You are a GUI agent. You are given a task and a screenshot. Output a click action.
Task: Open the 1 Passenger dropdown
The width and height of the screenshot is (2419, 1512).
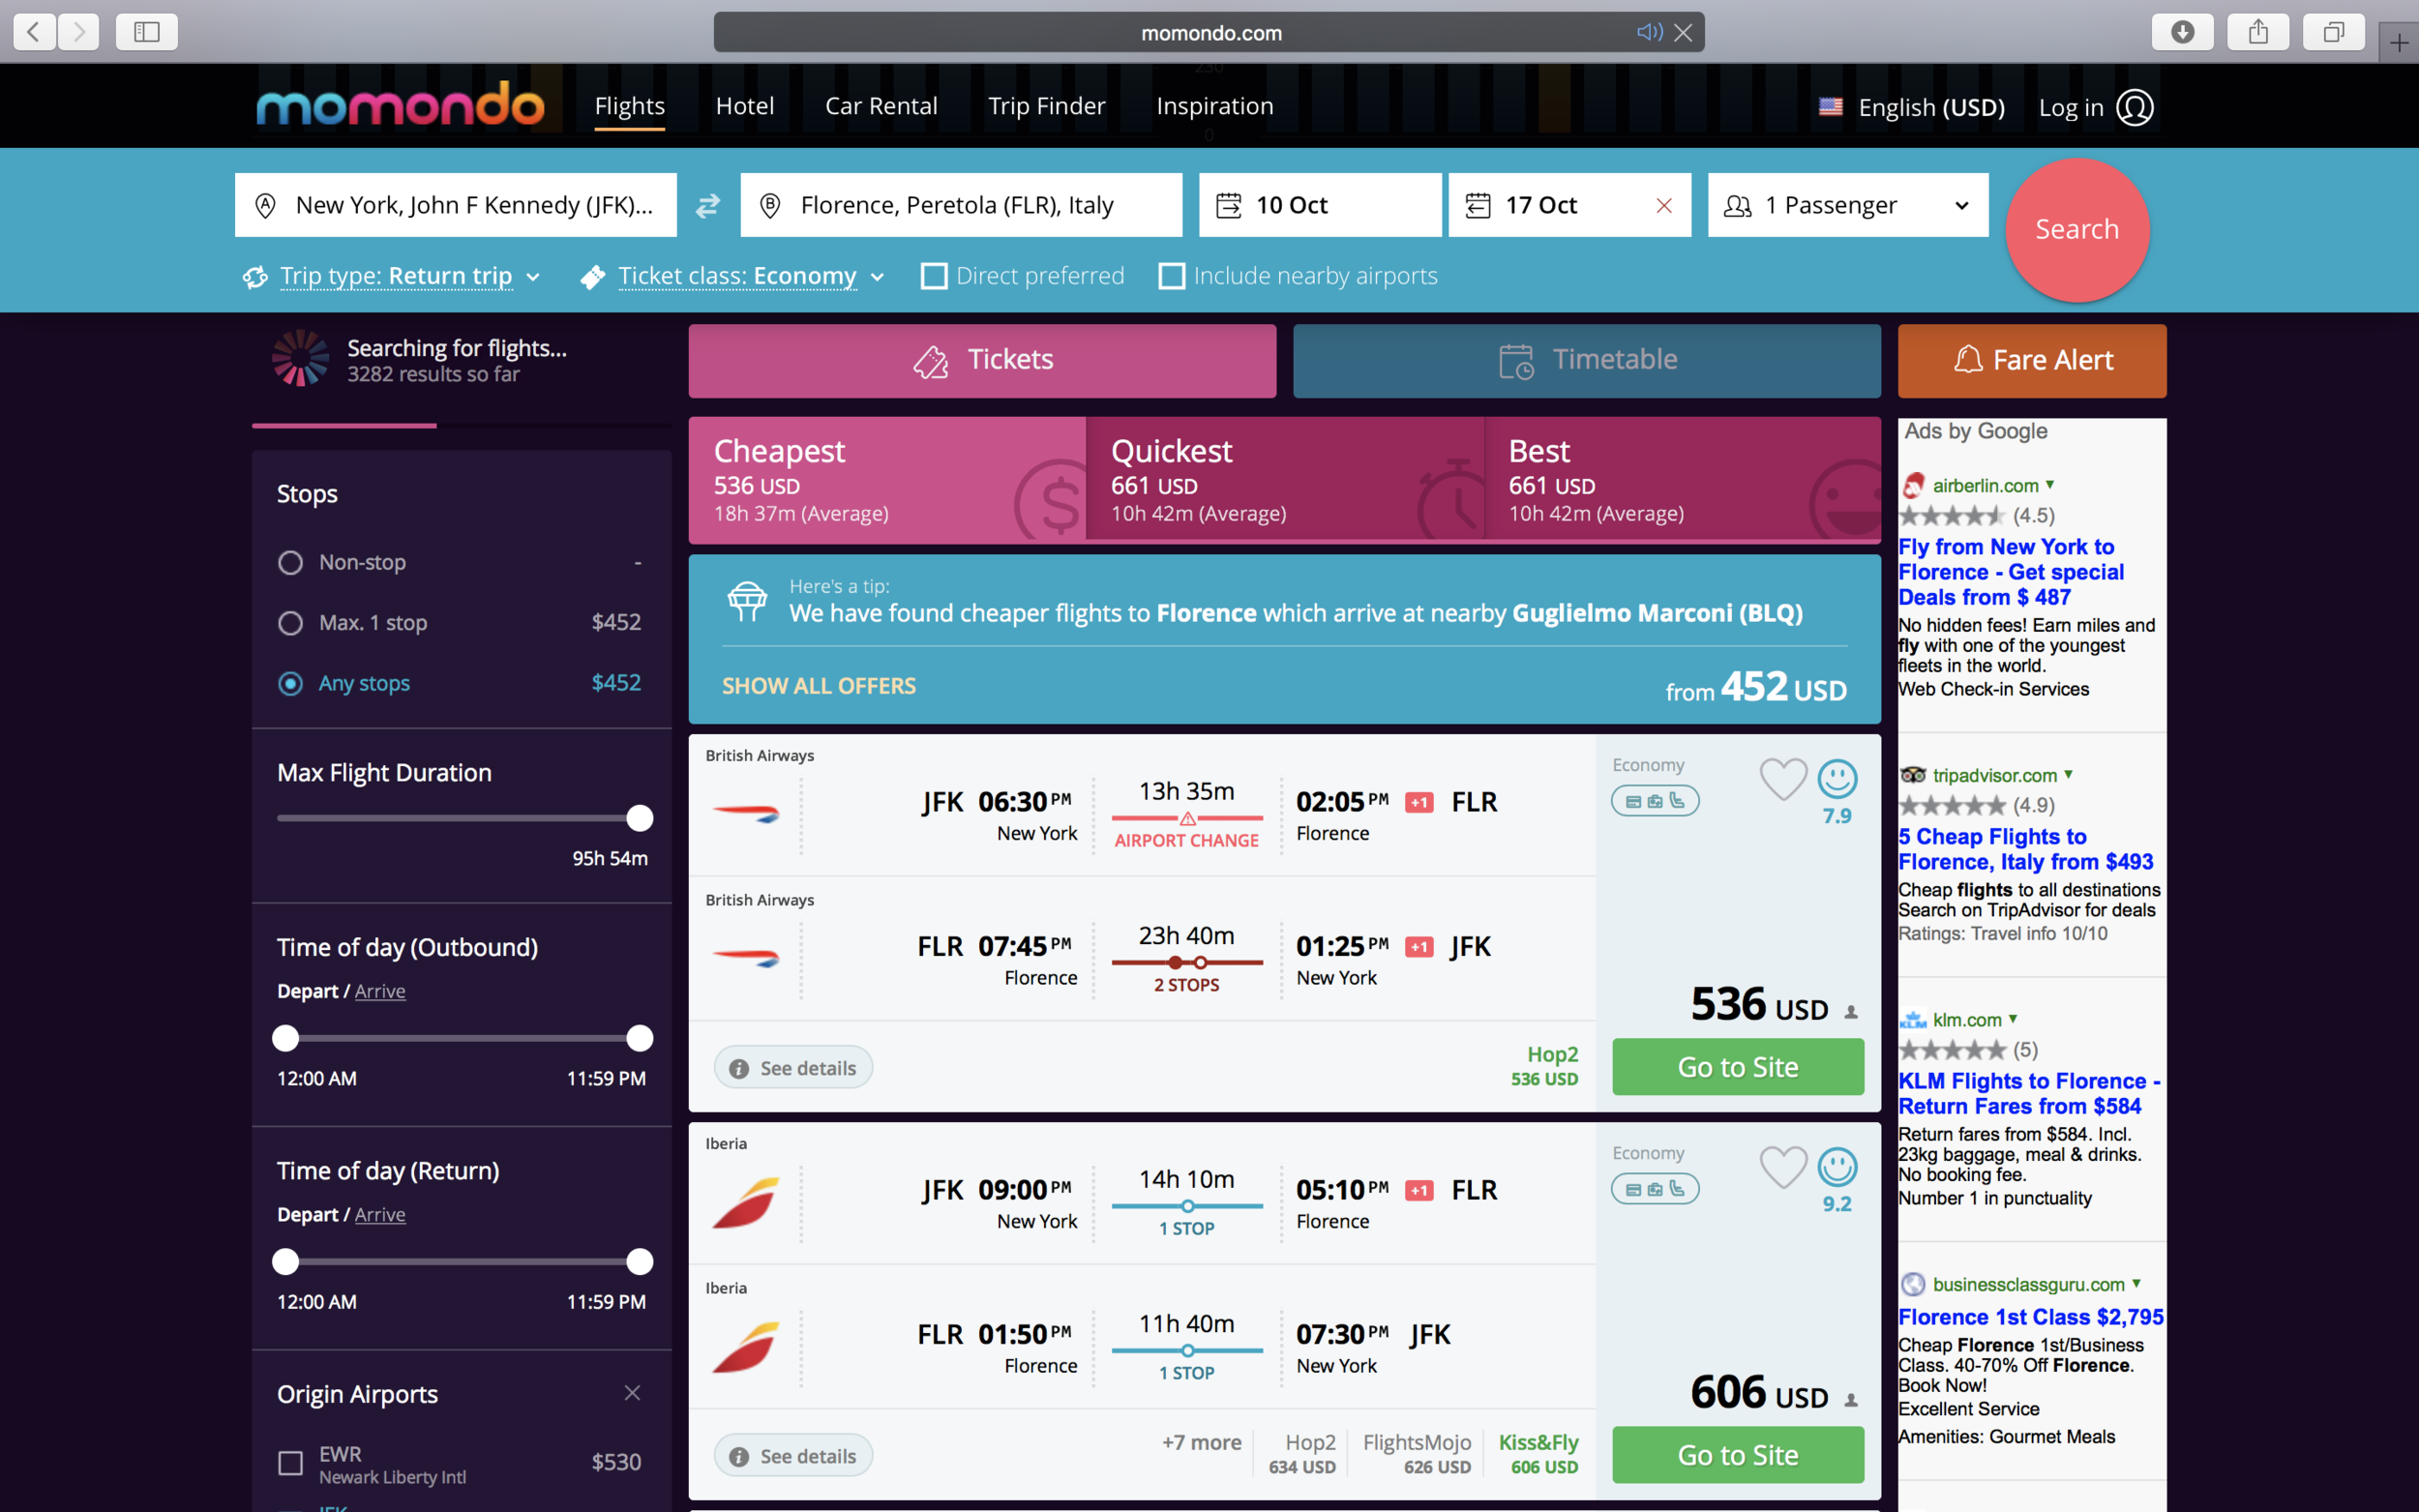[1848, 205]
